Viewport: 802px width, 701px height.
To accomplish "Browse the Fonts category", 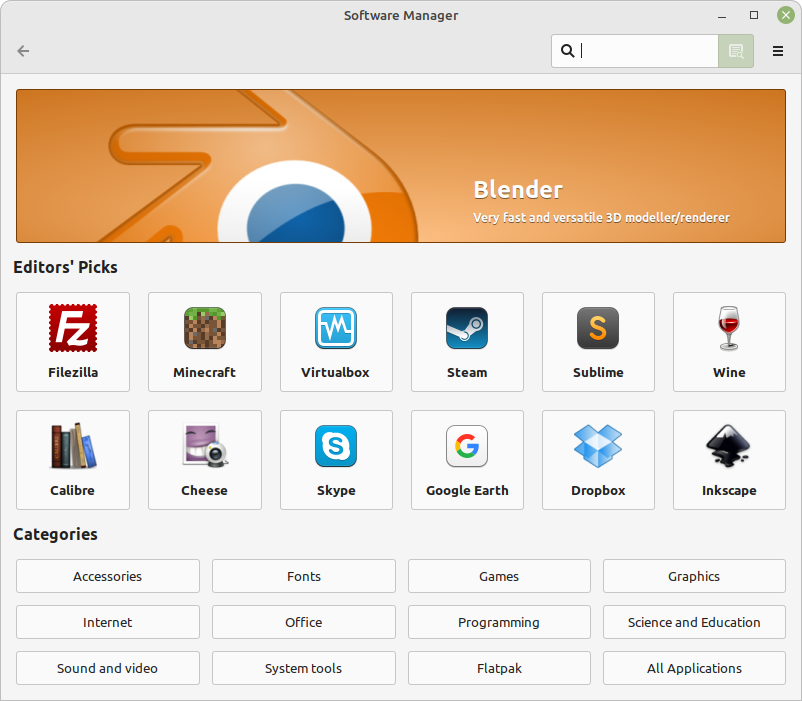I will 304,576.
